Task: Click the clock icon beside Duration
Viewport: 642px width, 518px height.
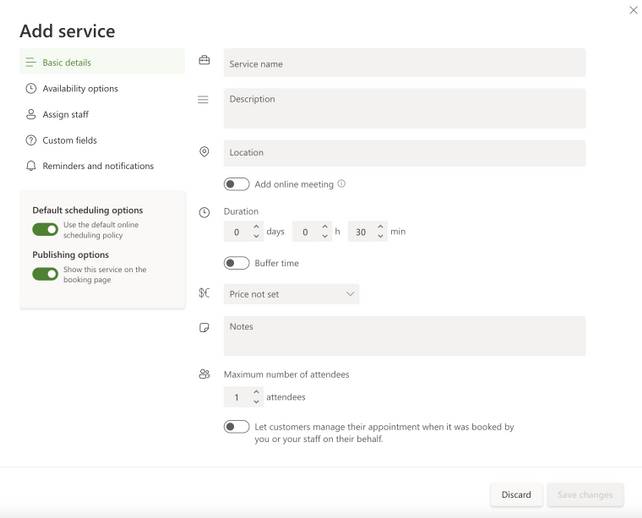Action: [x=204, y=212]
